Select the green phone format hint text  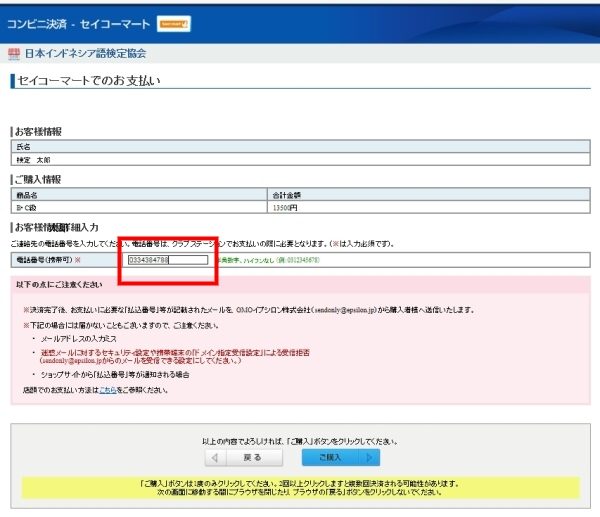[x=269, y=260]
